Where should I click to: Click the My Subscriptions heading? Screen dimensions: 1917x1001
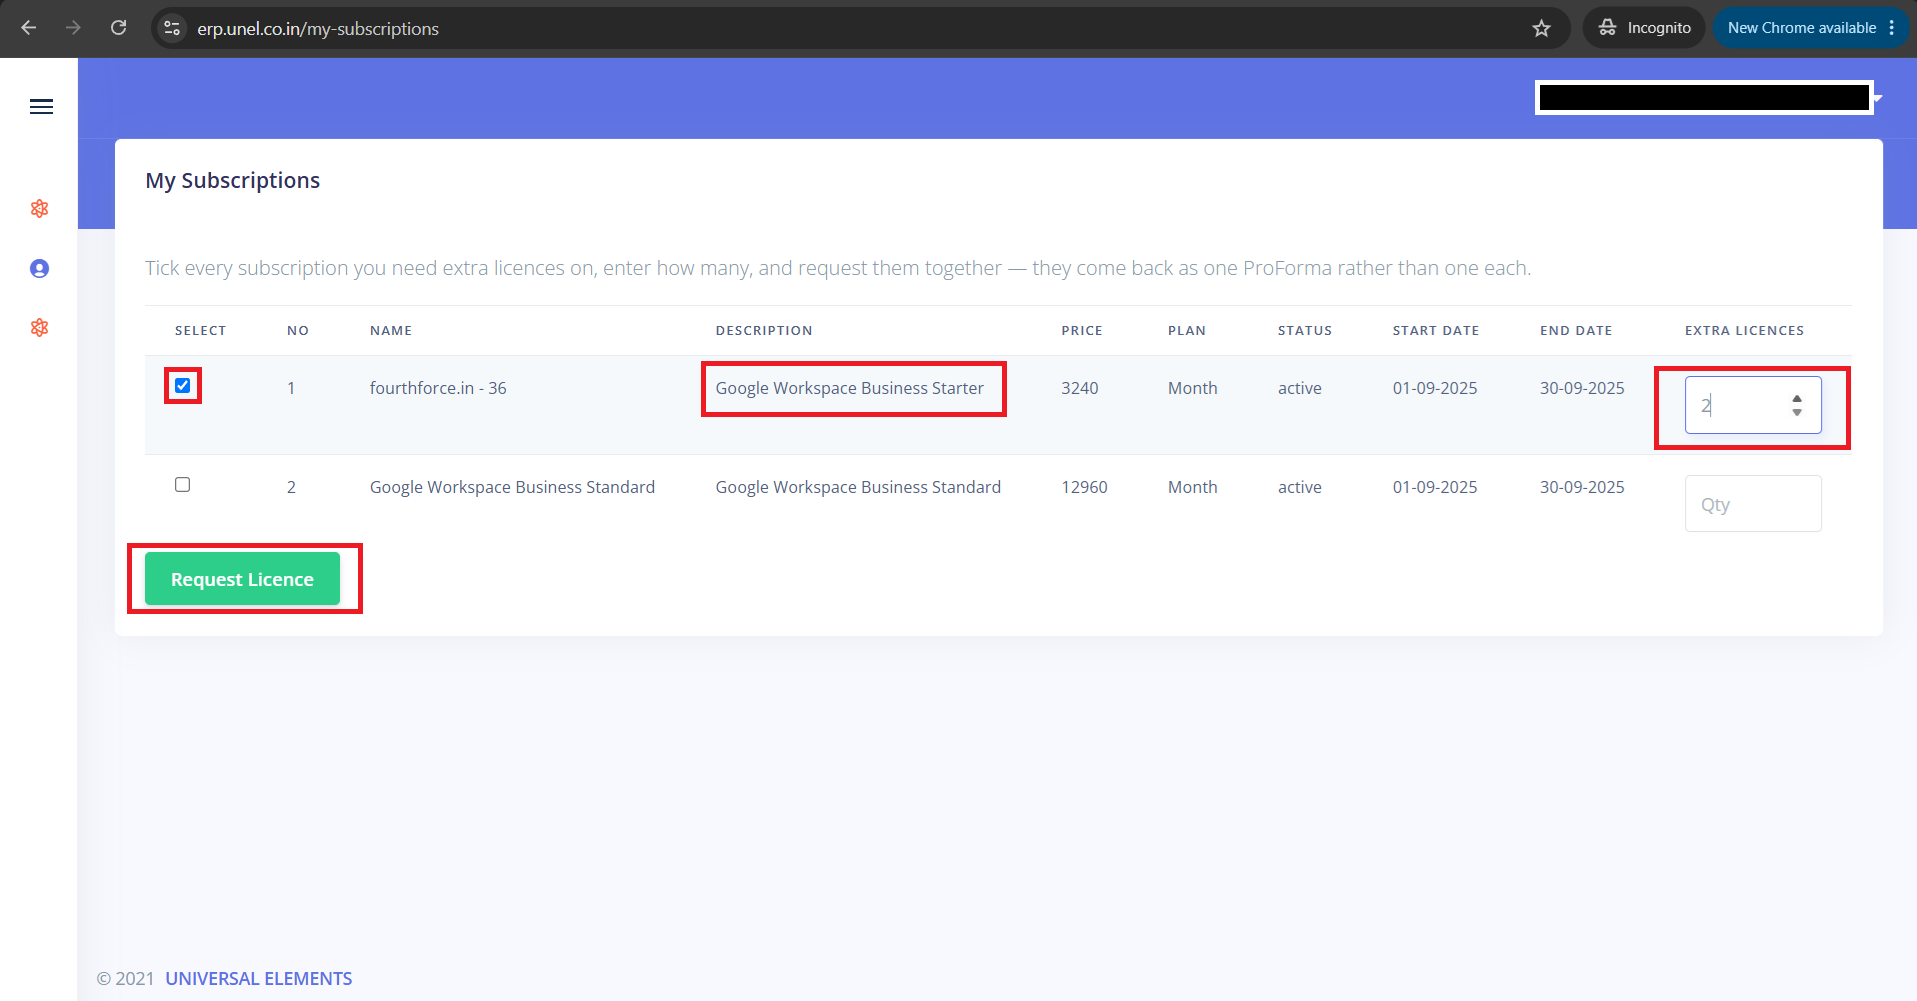[233, 180]
